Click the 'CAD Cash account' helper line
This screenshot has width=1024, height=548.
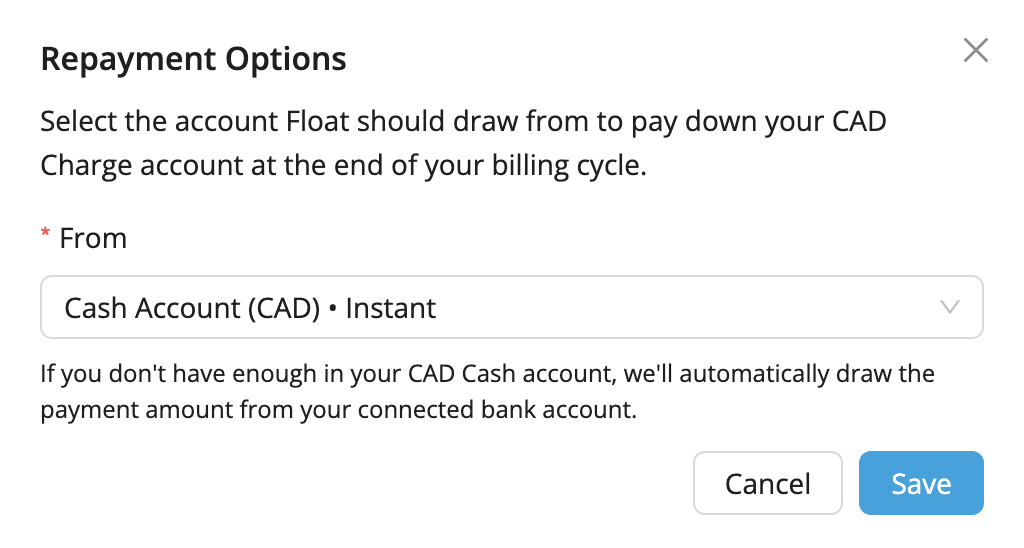487,374
